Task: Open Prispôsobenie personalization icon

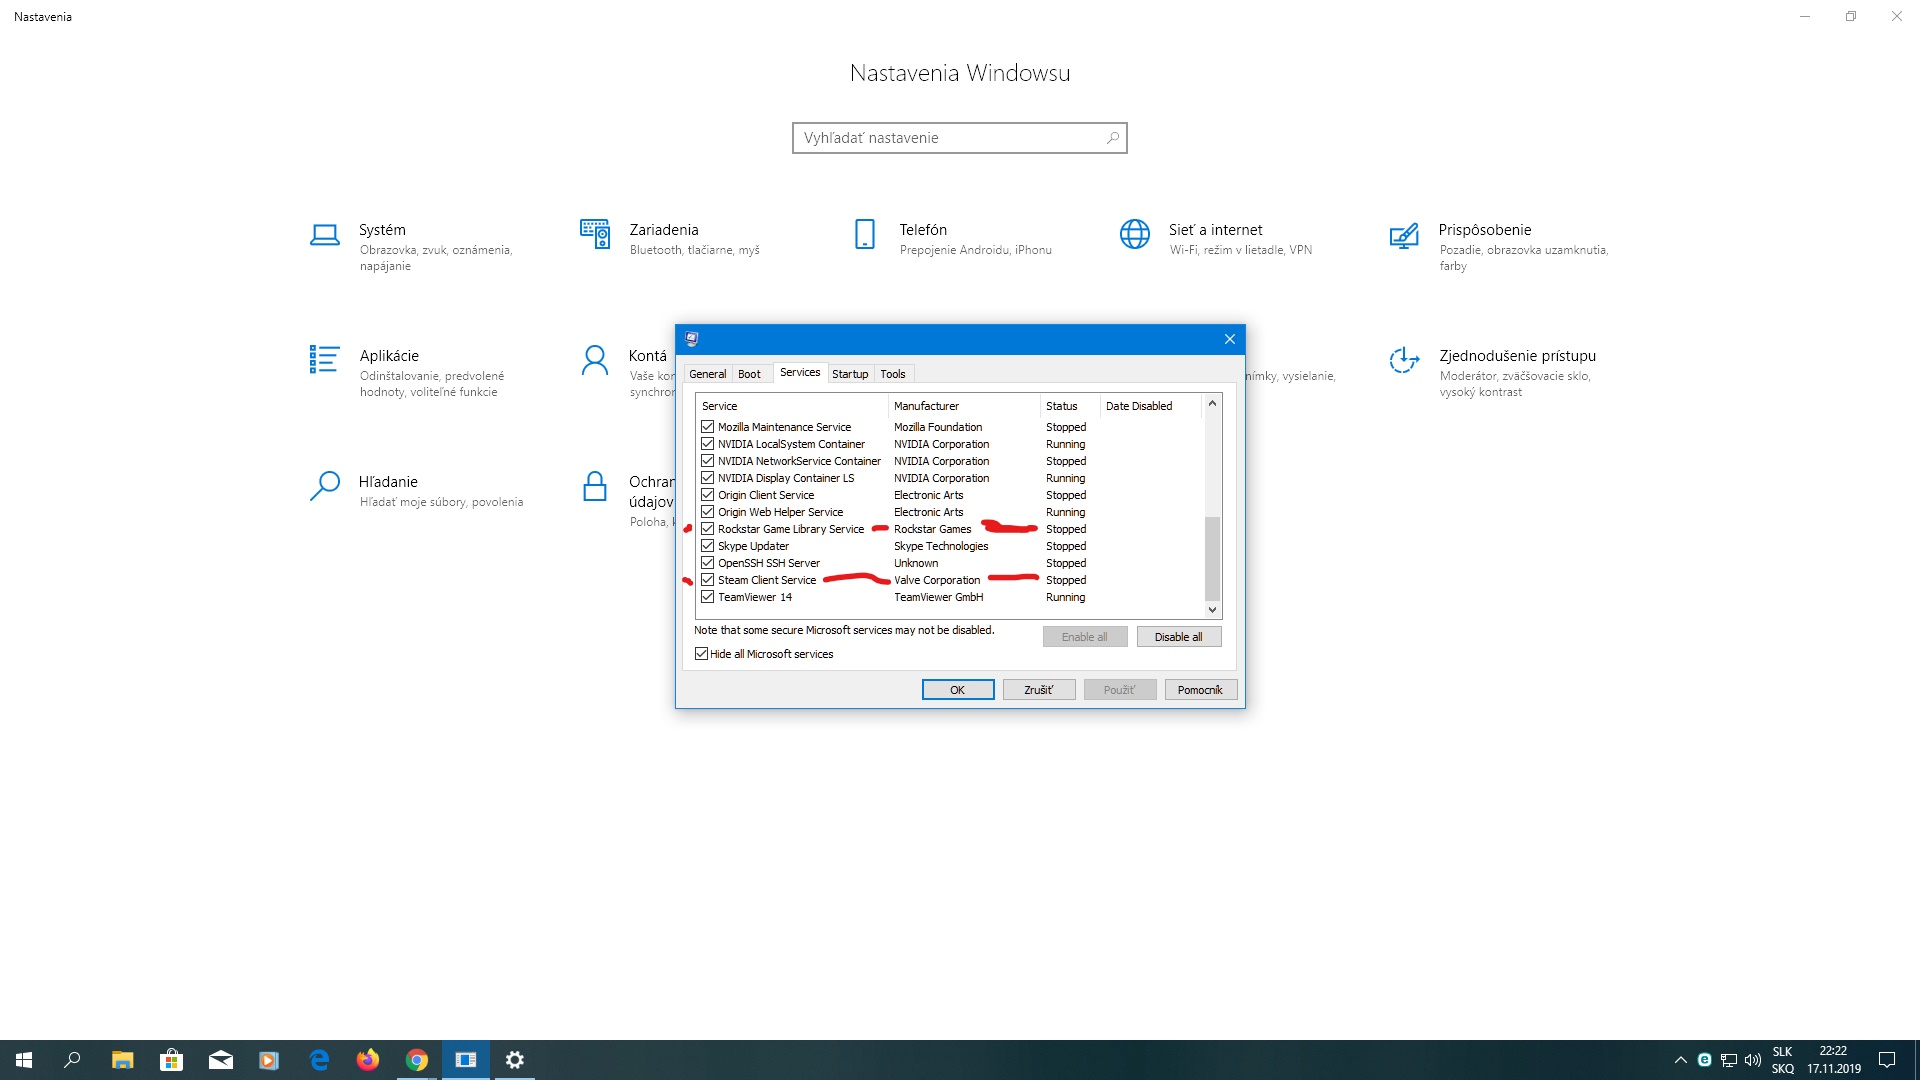Action: pos(1404,236)
